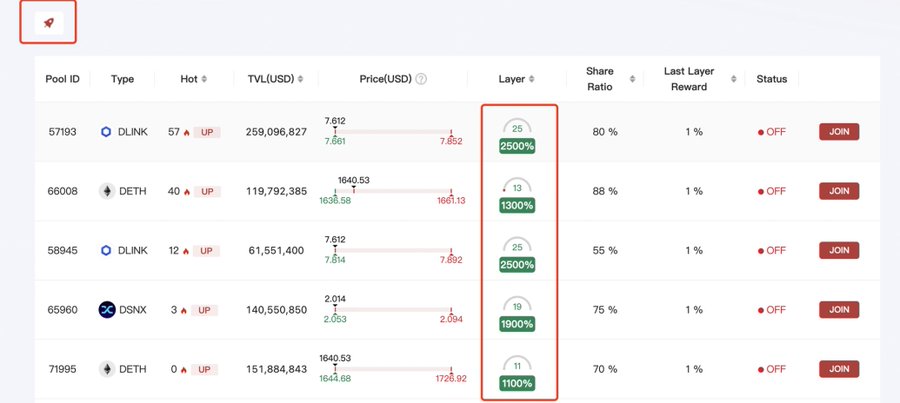Click the DETH Ethereum icon for pool 71995
The image size is (900, 403).
107,369
